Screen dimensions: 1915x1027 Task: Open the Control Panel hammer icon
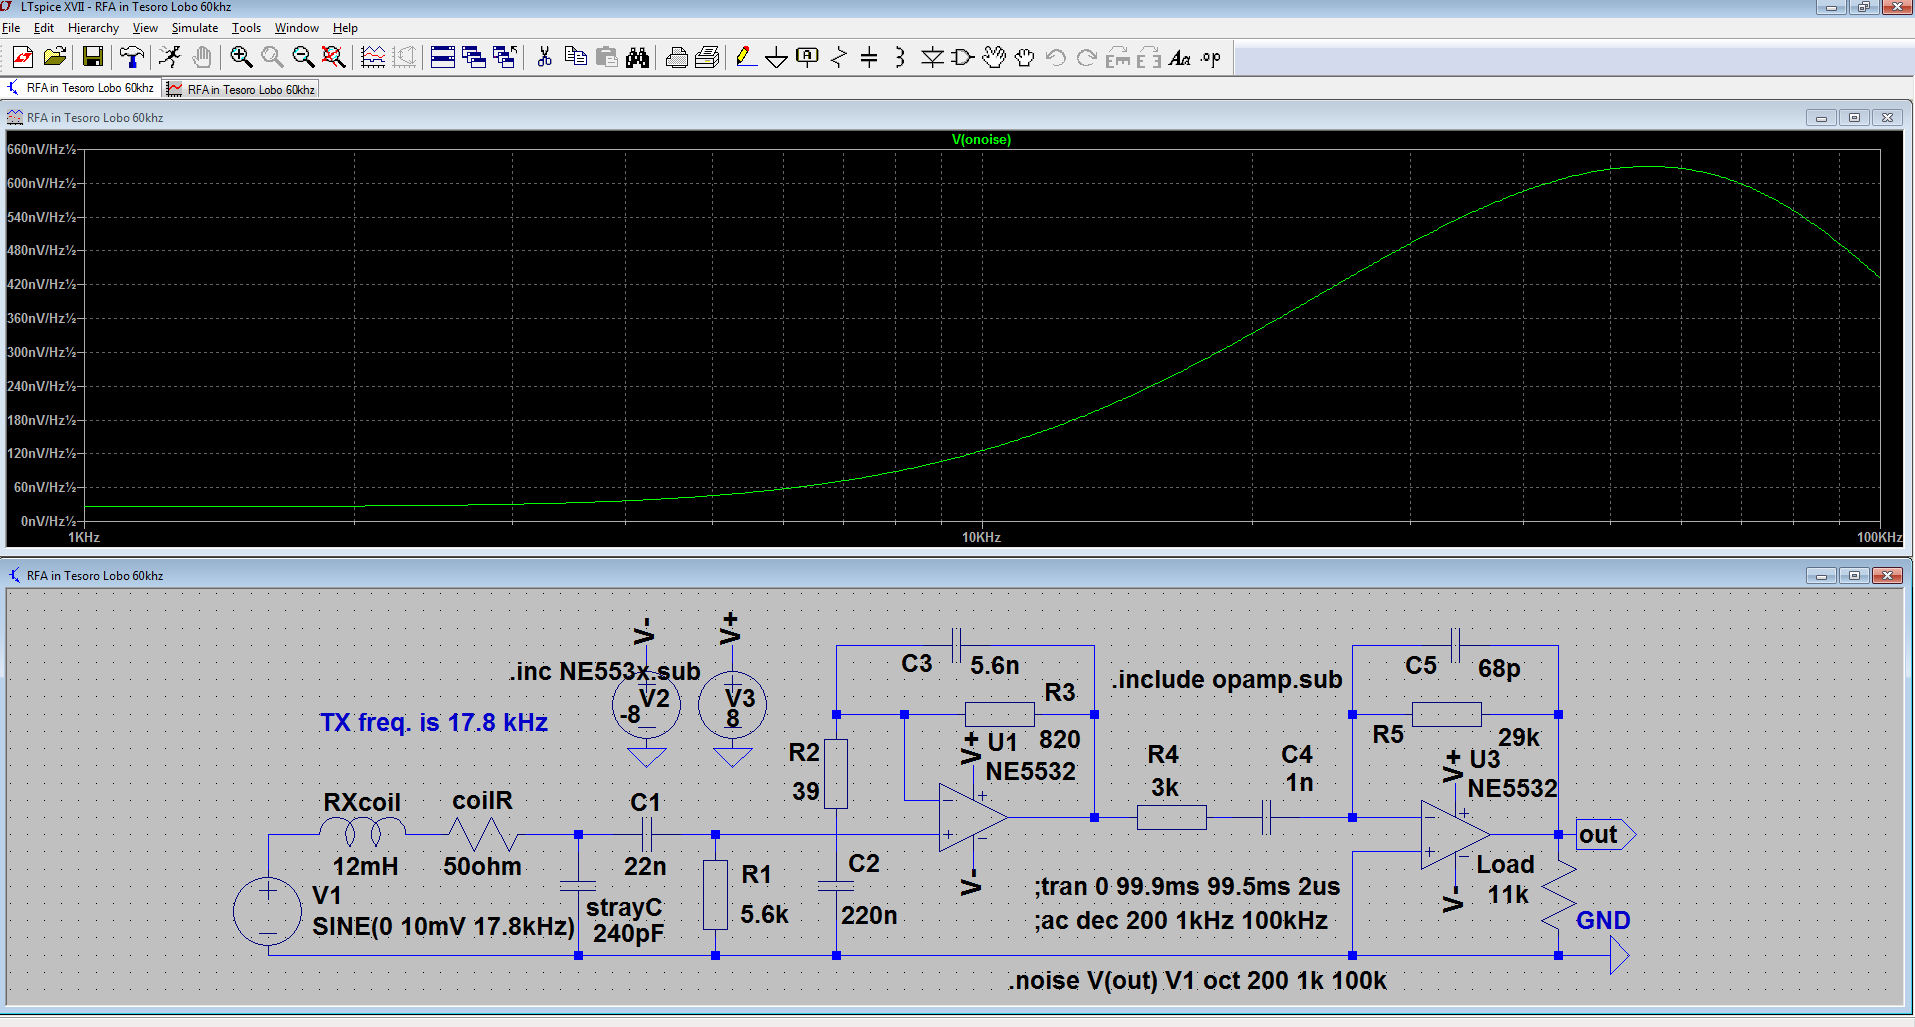click(131, 57)
